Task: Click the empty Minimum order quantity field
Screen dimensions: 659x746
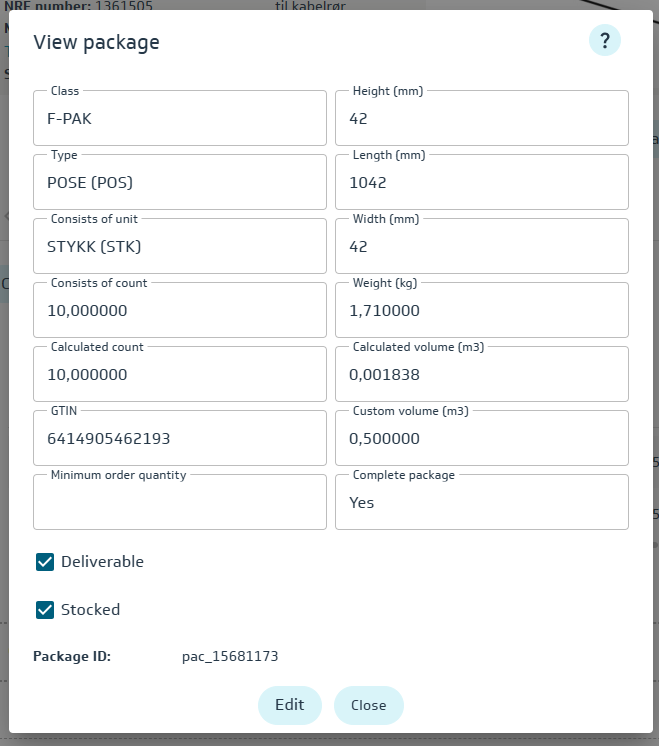Action: pyautogui.click(x=180, y=503)
